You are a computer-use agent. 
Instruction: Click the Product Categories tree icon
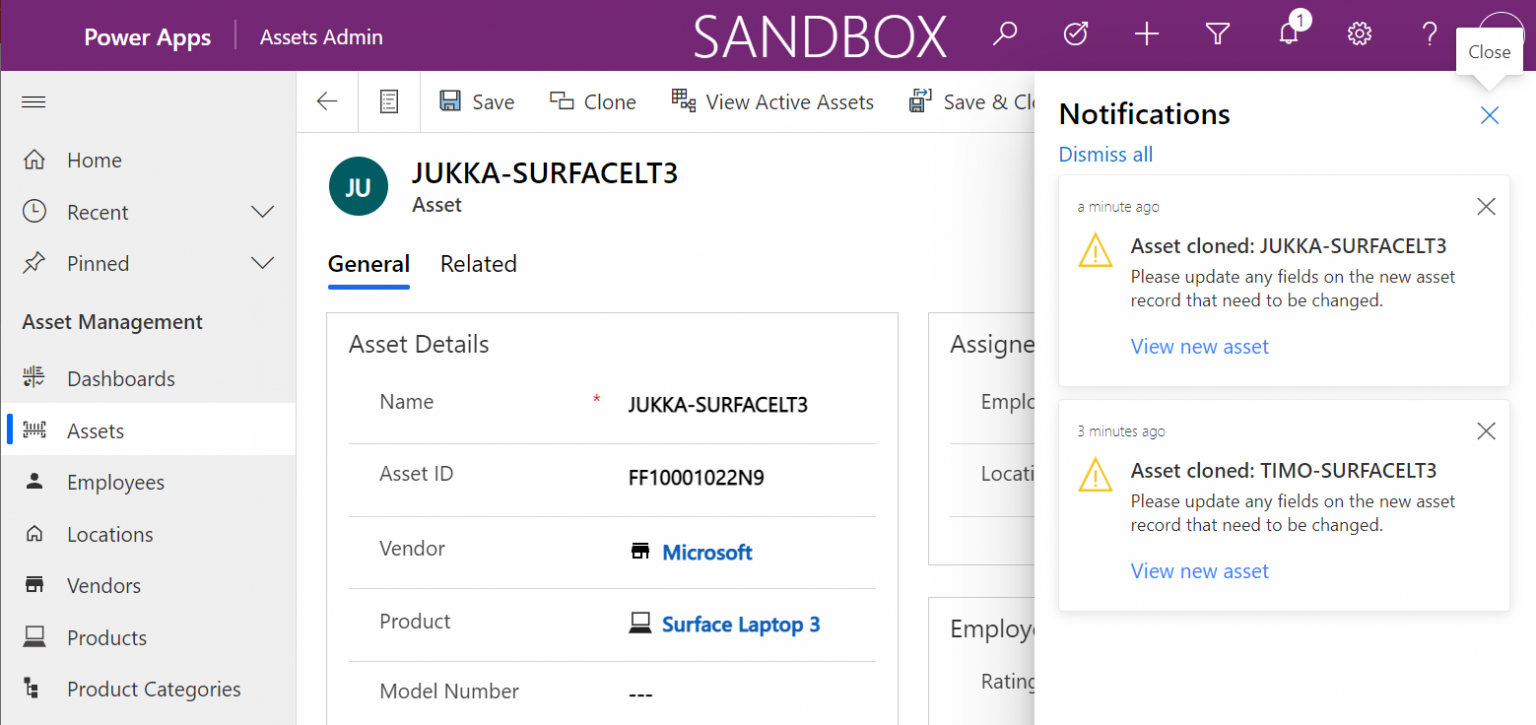pyautogui.click(x=32, y=689)
